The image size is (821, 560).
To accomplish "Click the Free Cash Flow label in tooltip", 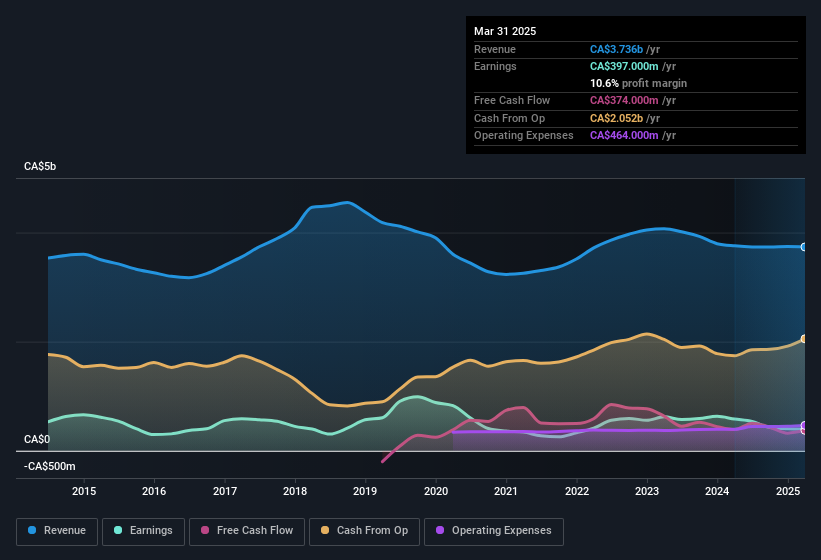I will point(512,100).
